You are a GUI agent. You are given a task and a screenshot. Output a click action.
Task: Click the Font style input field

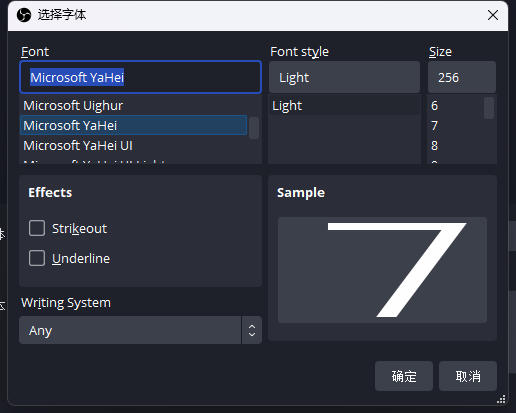pos(344,77)
